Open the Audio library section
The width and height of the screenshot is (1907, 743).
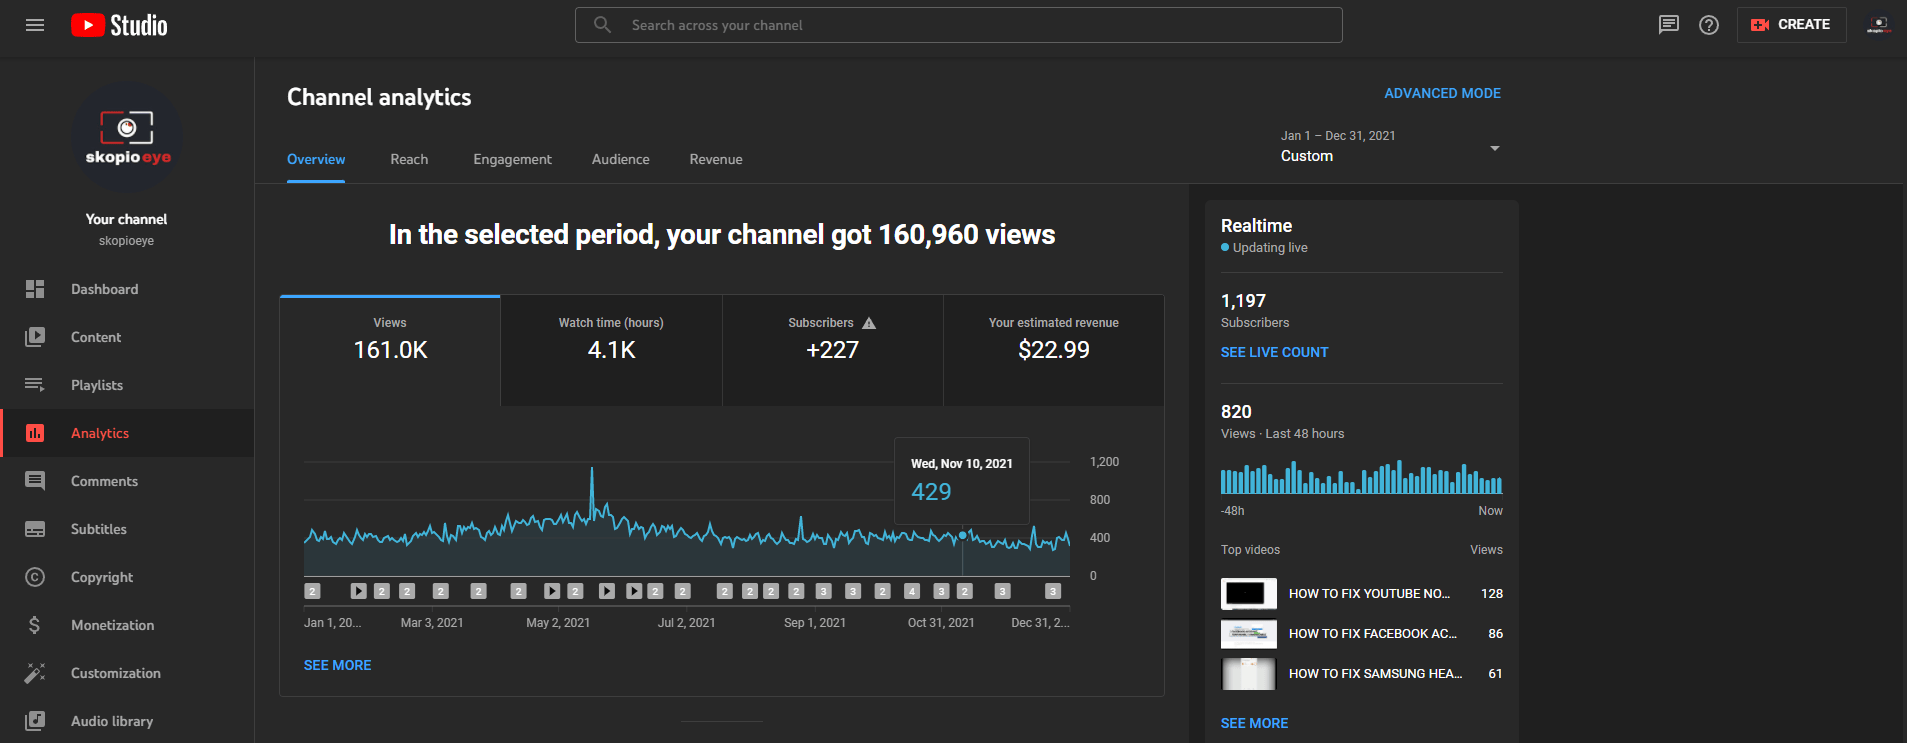pyautogui.click(x=111, y=721)
